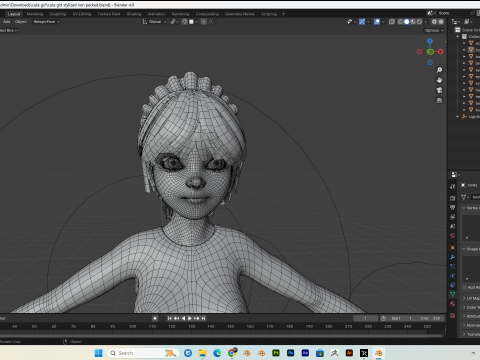Open the viewport shading options arrow
Viewport: 480px width, 360px height.
pyautogui.click(x=426, y=22)
